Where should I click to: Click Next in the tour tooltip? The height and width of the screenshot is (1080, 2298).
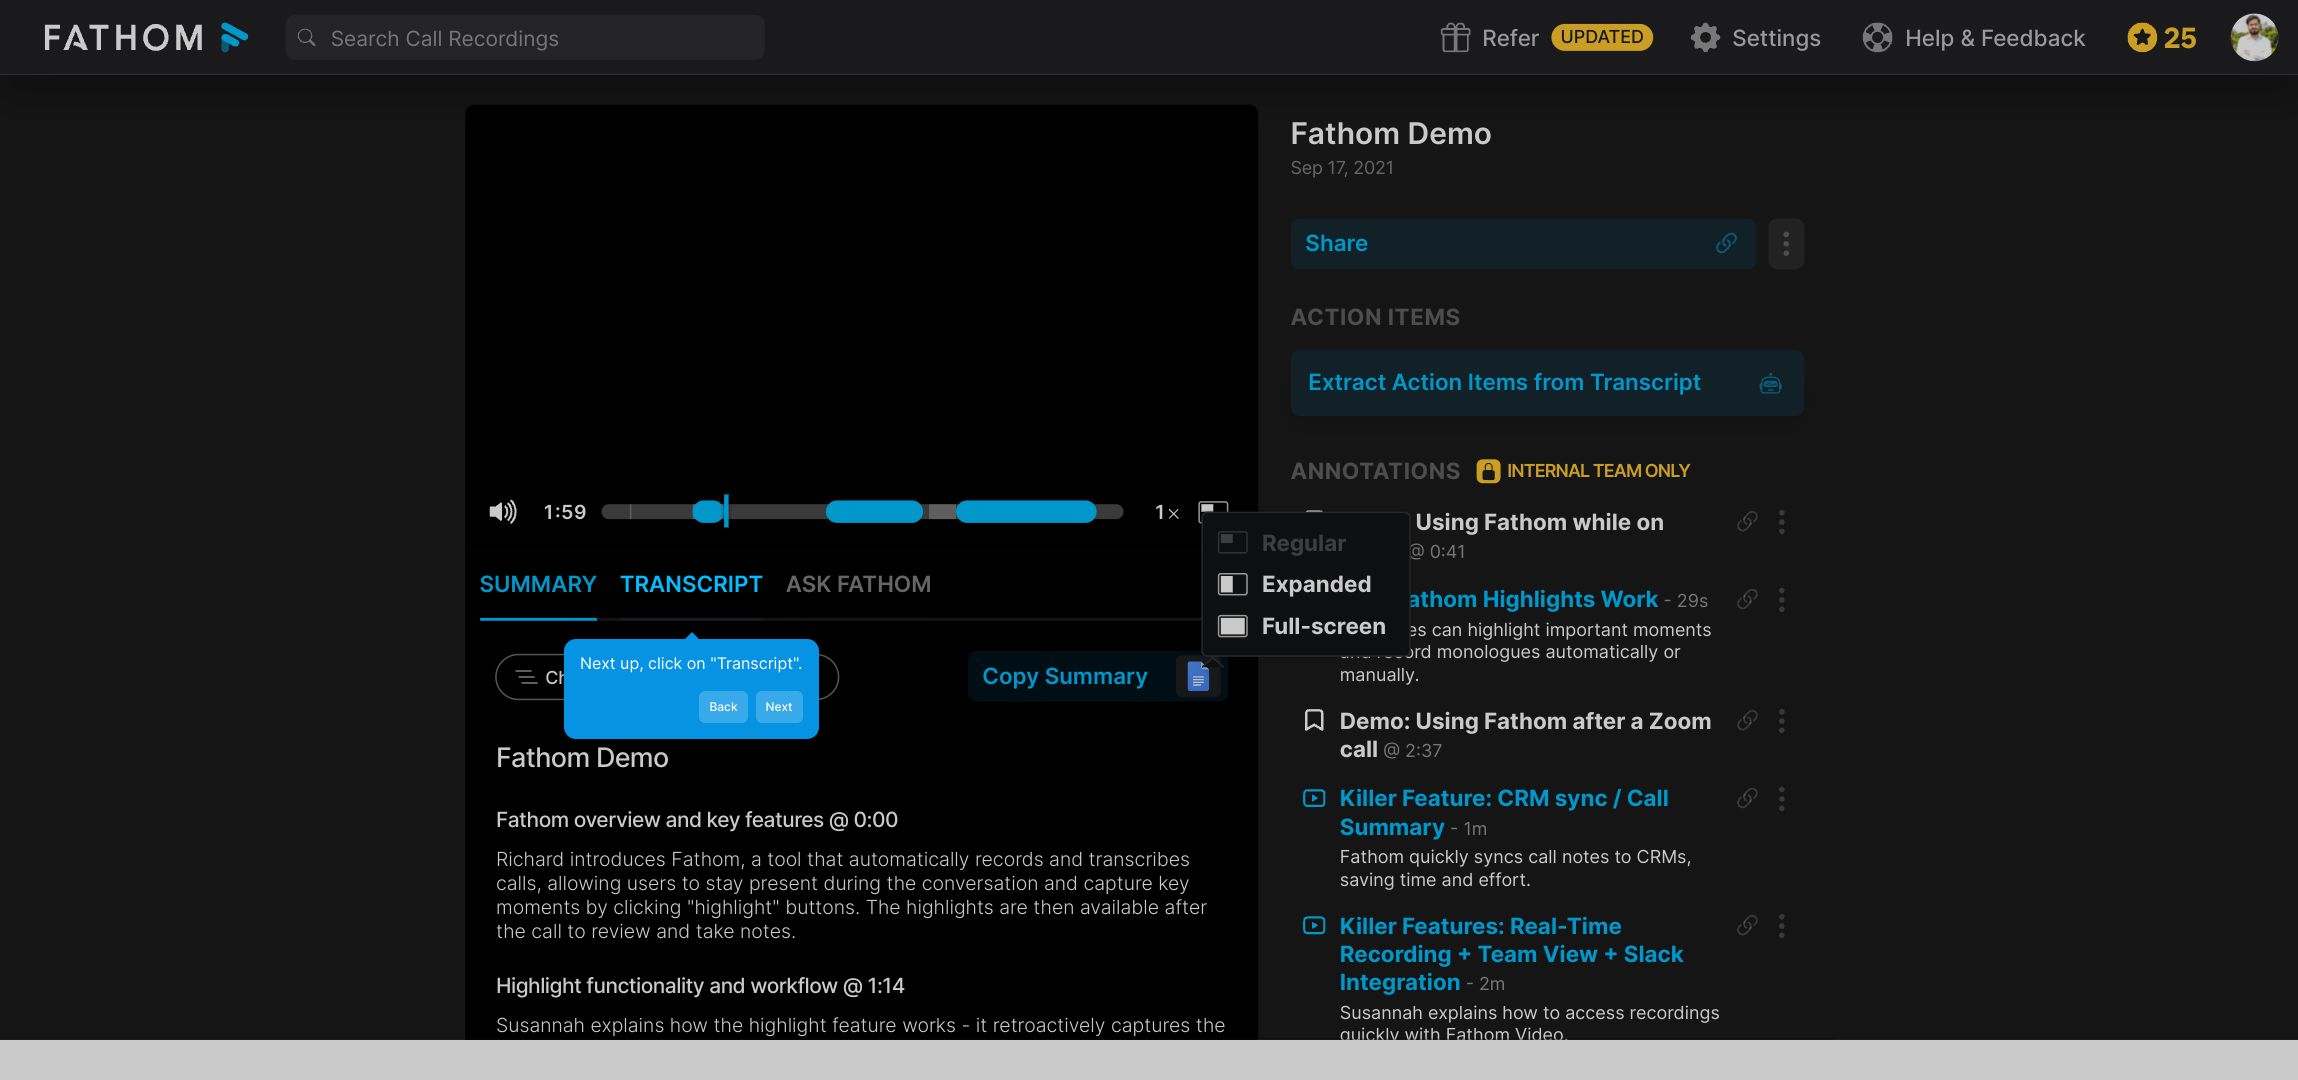(x=779, y=707)
